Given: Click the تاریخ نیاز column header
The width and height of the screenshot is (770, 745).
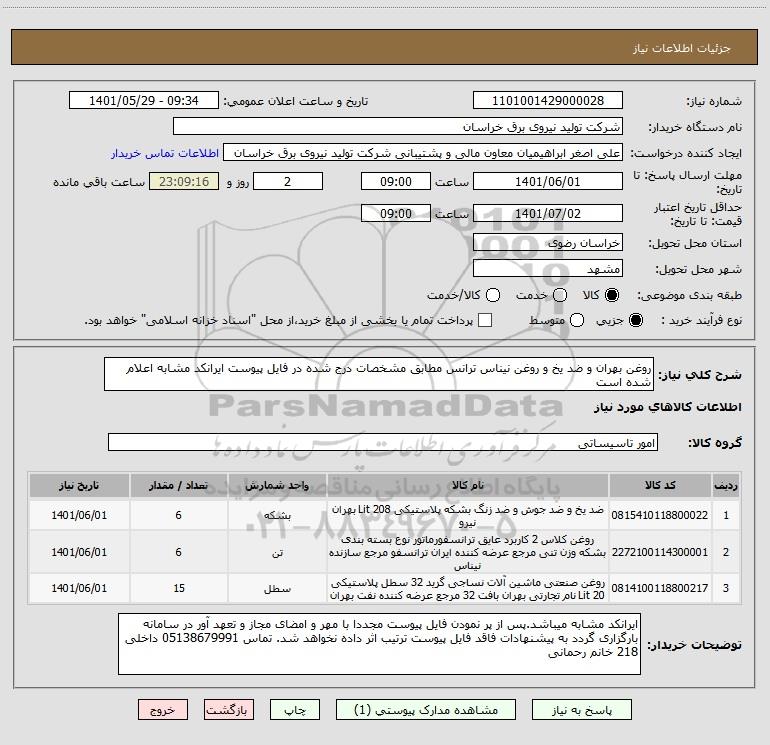Looking at the screenshot, I should (79, 485).
